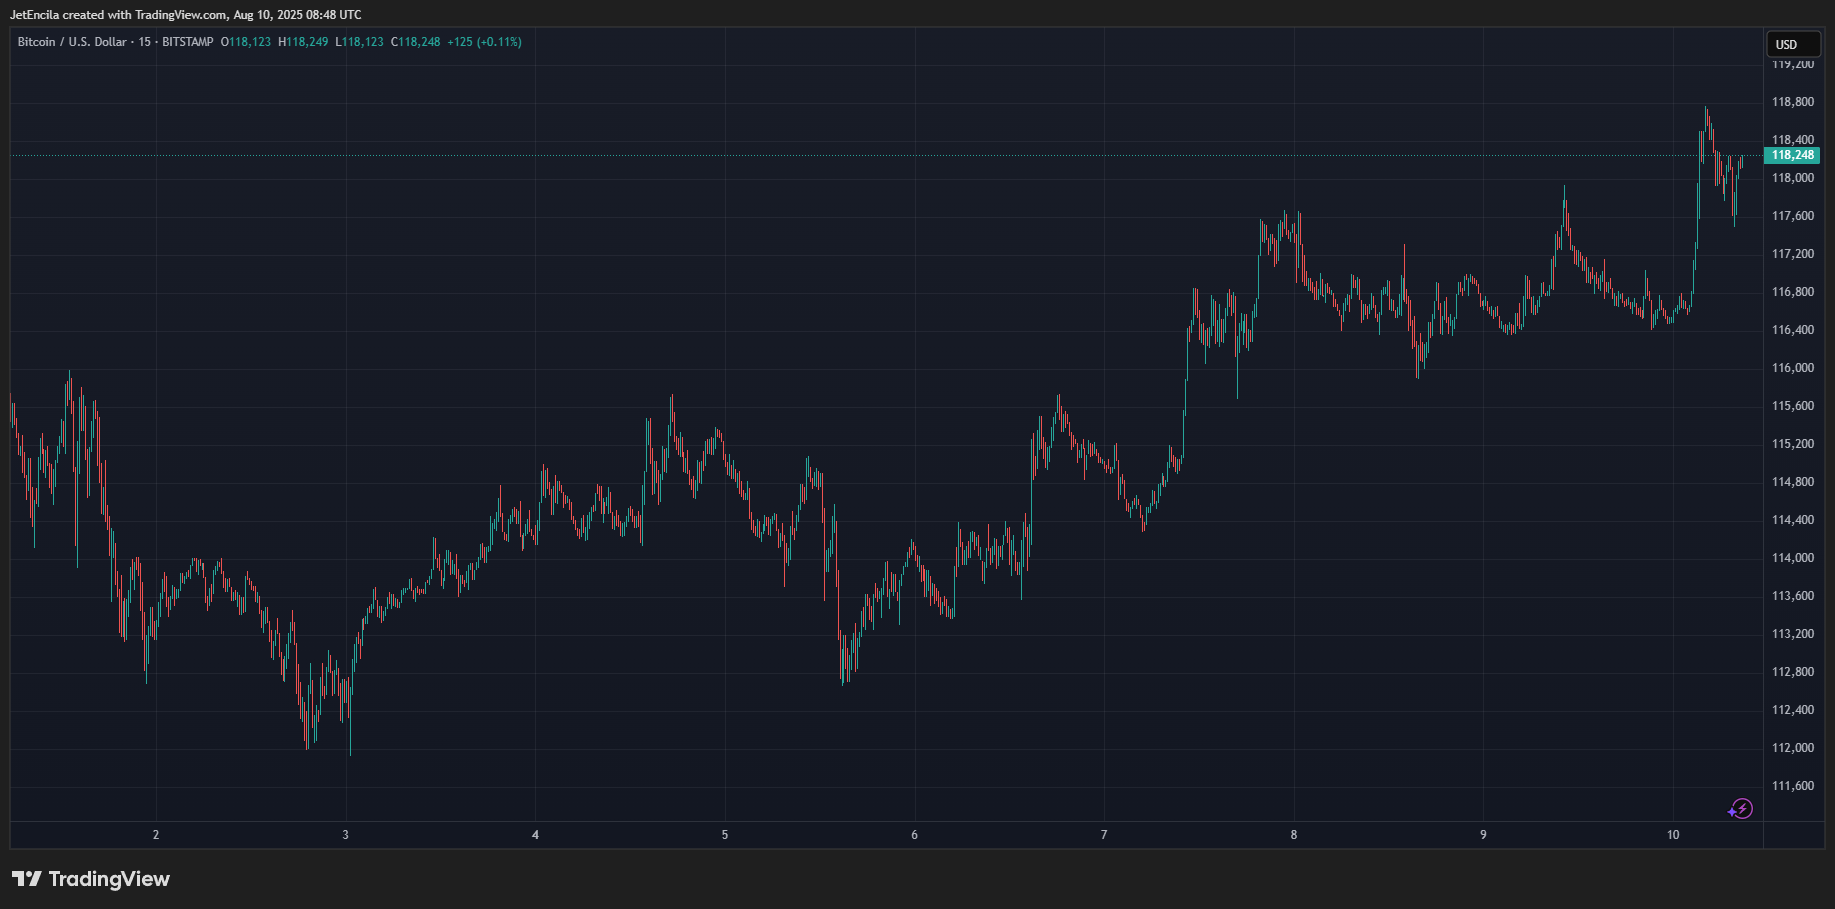1835x909 pixels.
Task: Click the +125 (+0.11%) change value
Action: tap(484, 42)
